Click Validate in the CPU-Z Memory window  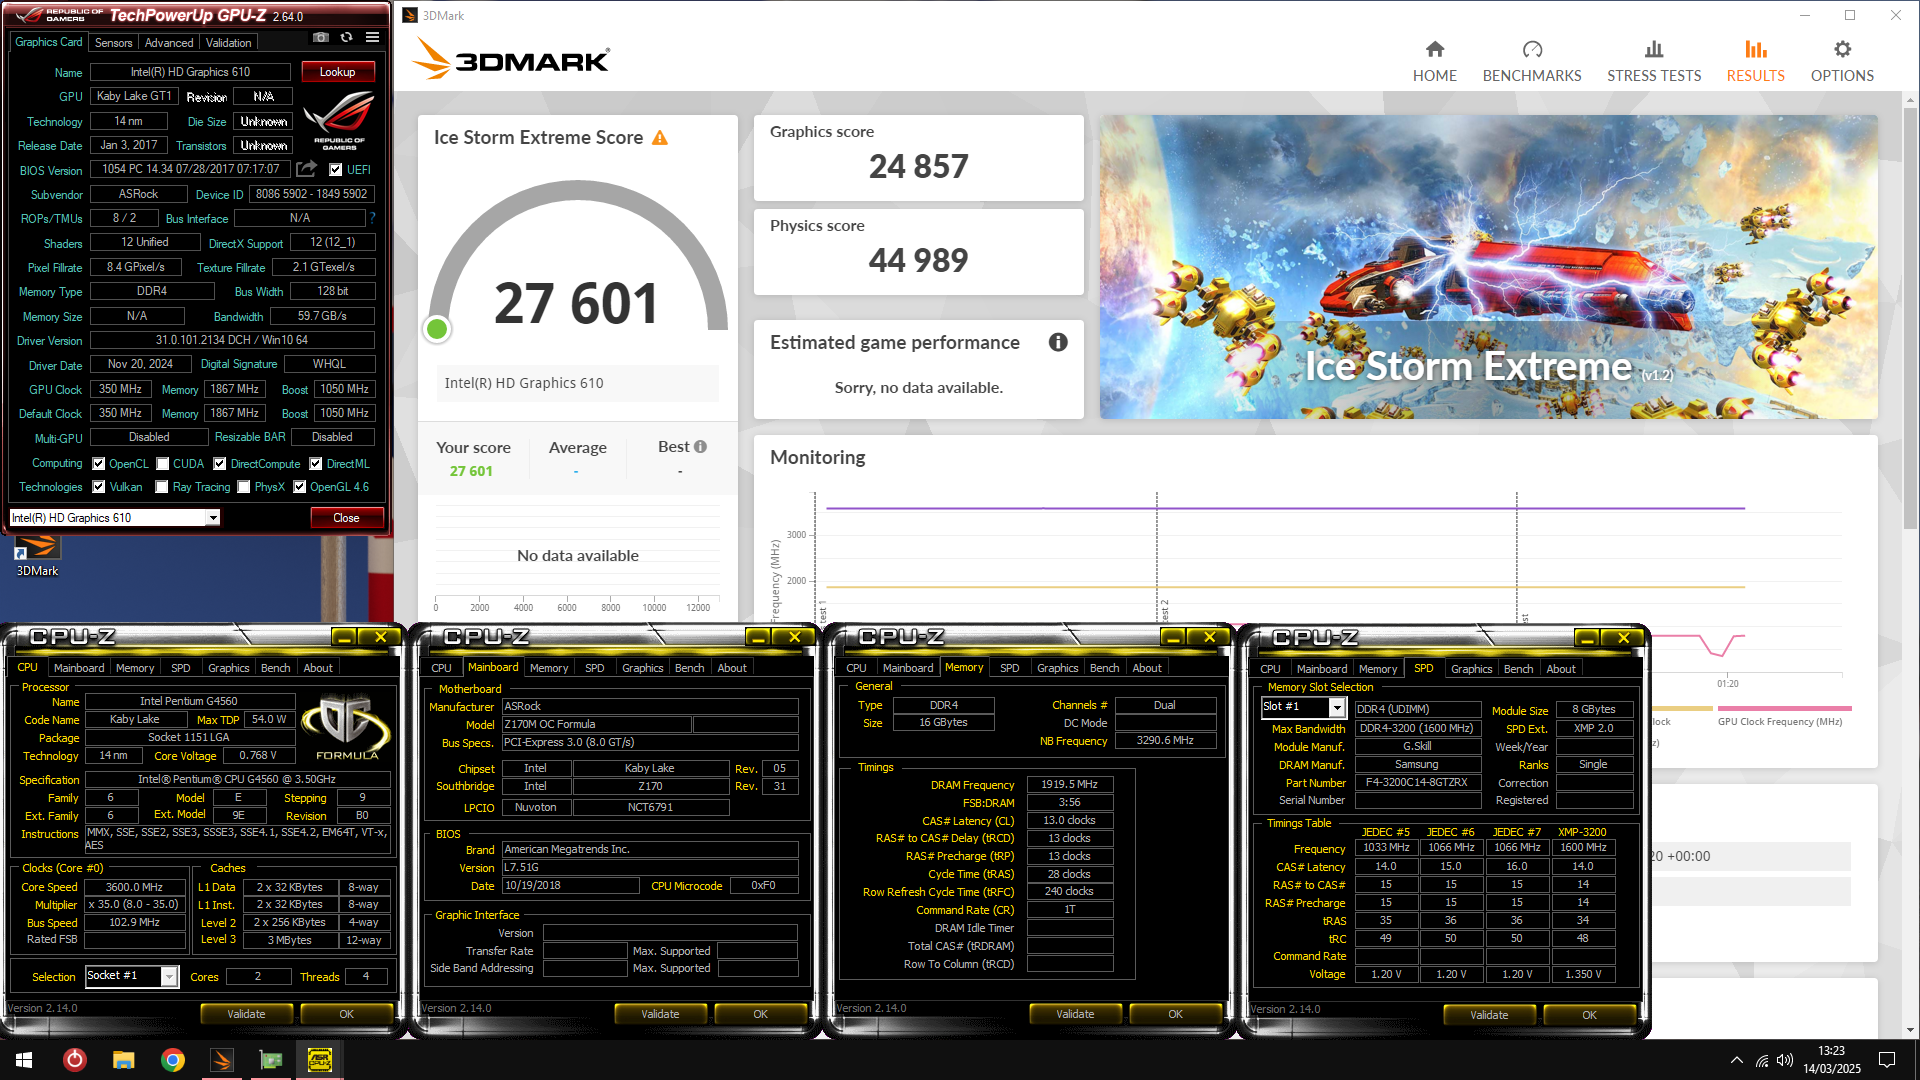tap(1075, 1014)
